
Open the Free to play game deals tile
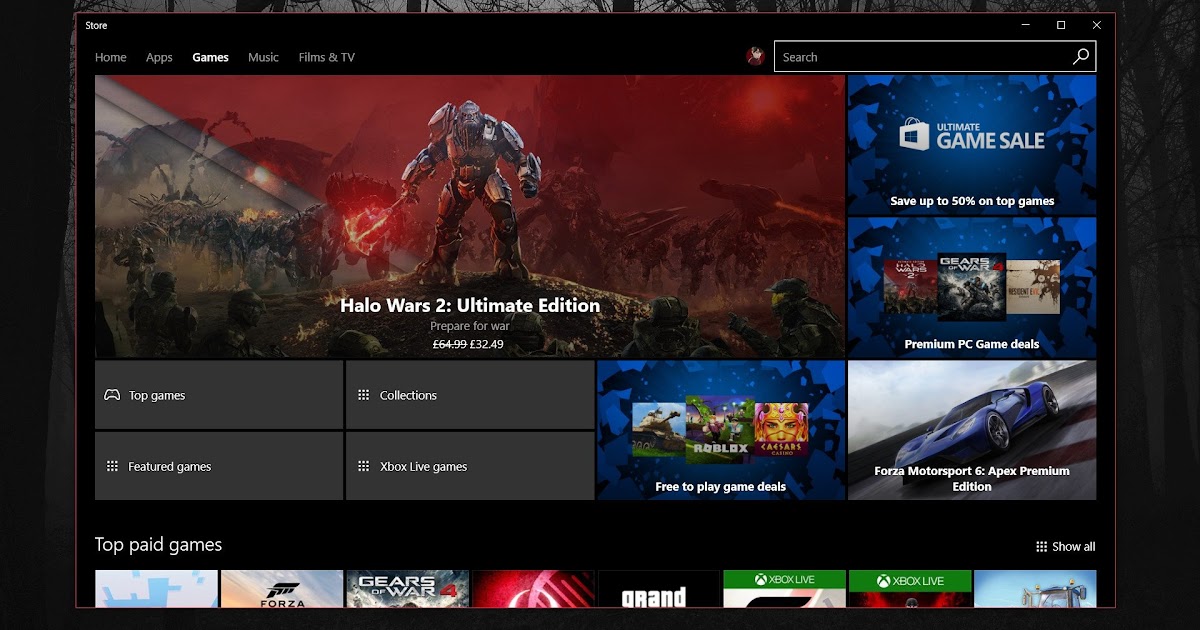click(721, 430)
